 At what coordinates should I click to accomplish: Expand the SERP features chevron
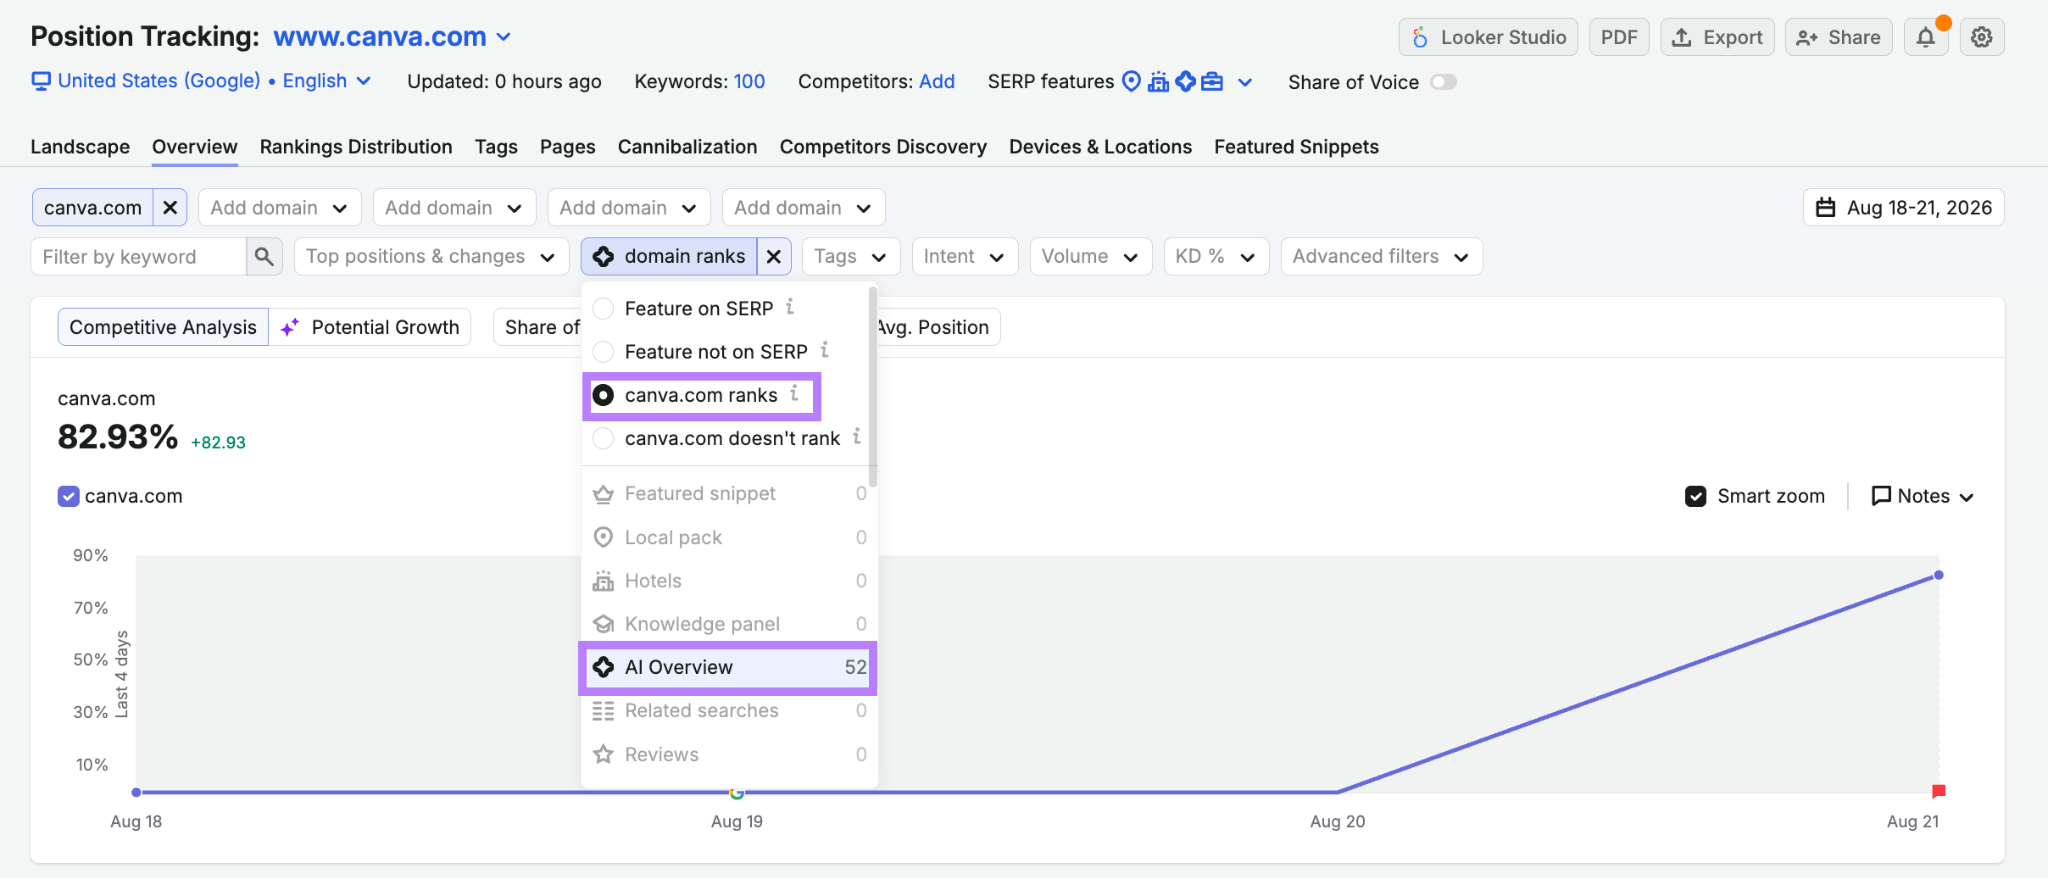1245,82
